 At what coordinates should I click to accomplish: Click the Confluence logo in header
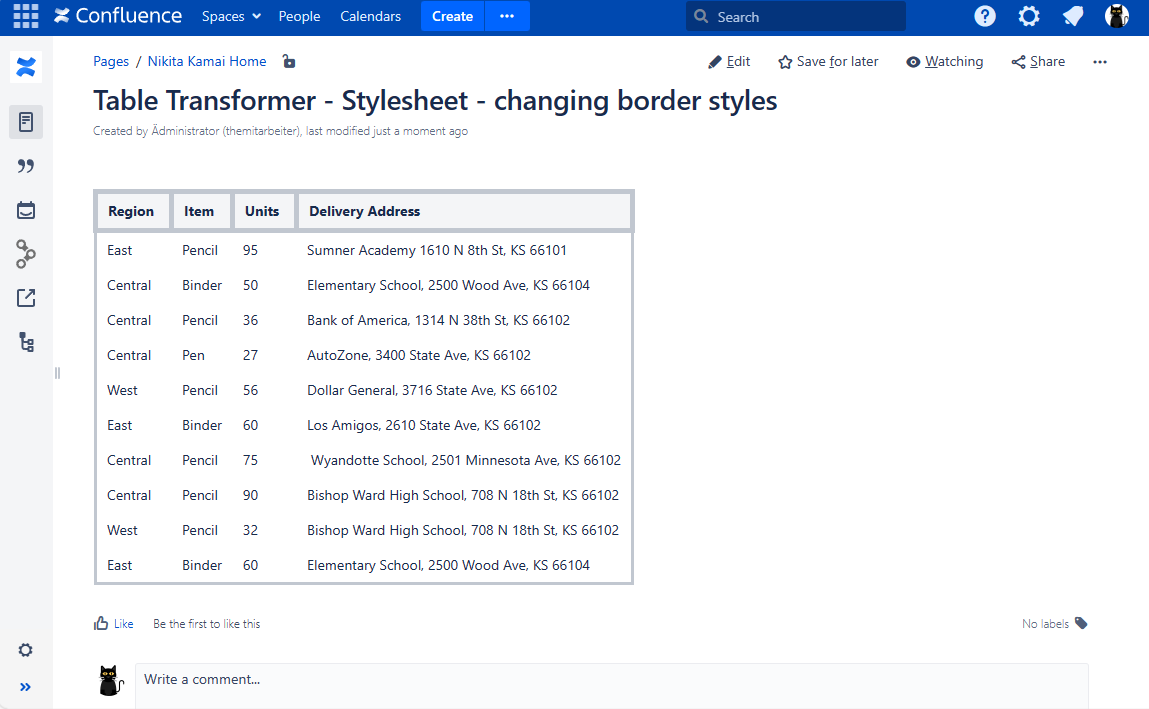click(118, 16)
